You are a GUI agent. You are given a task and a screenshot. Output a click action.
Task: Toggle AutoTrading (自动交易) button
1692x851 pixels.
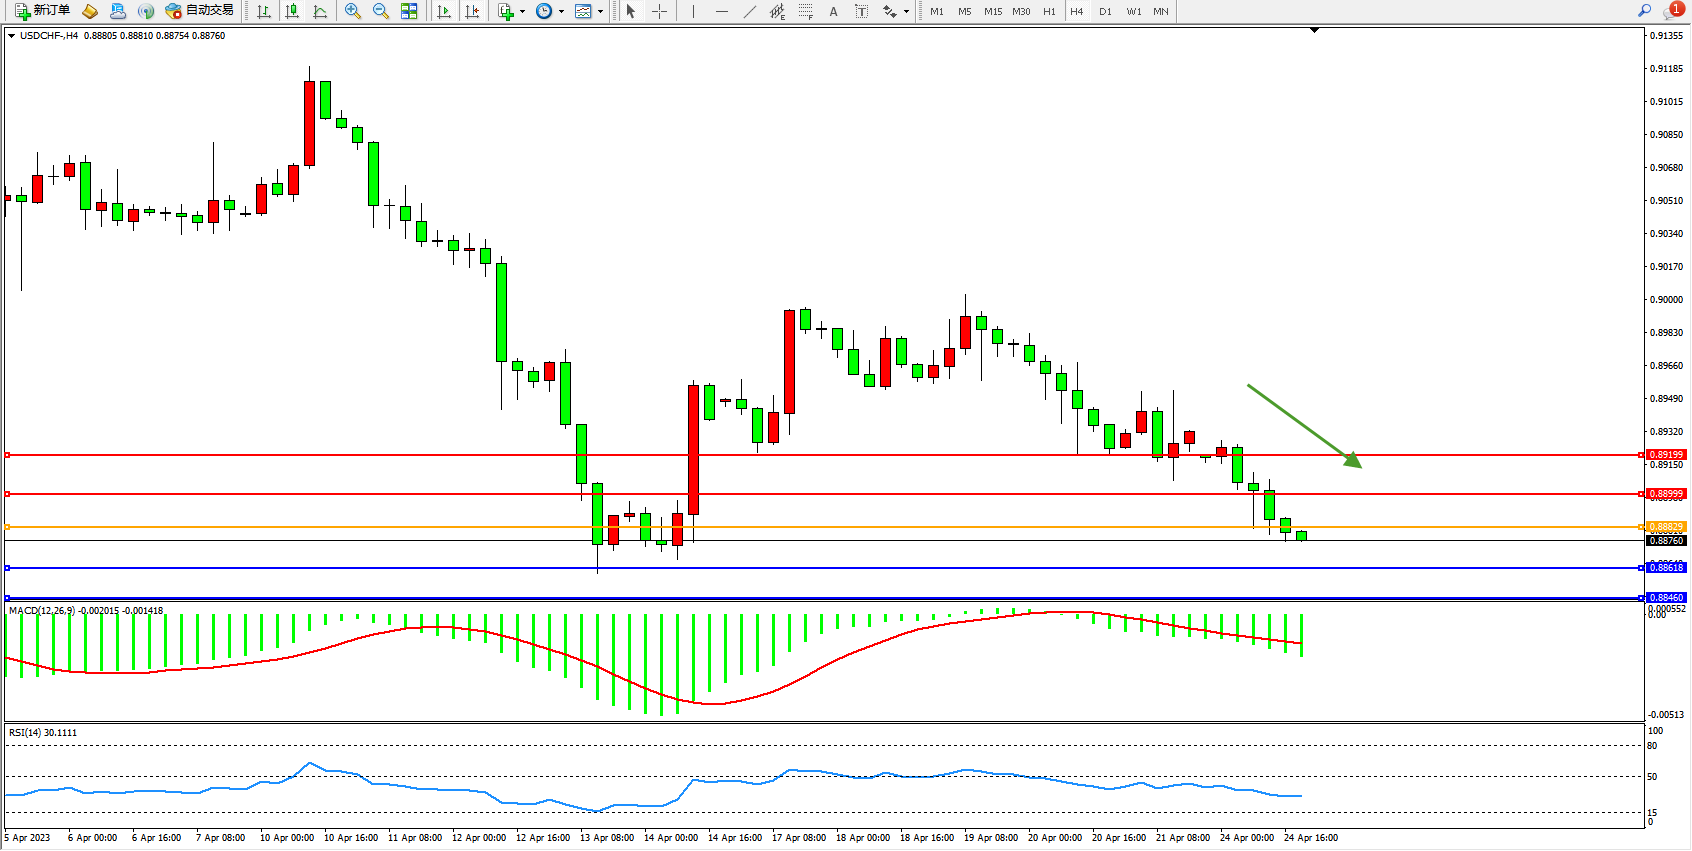[x=200, y=11]
